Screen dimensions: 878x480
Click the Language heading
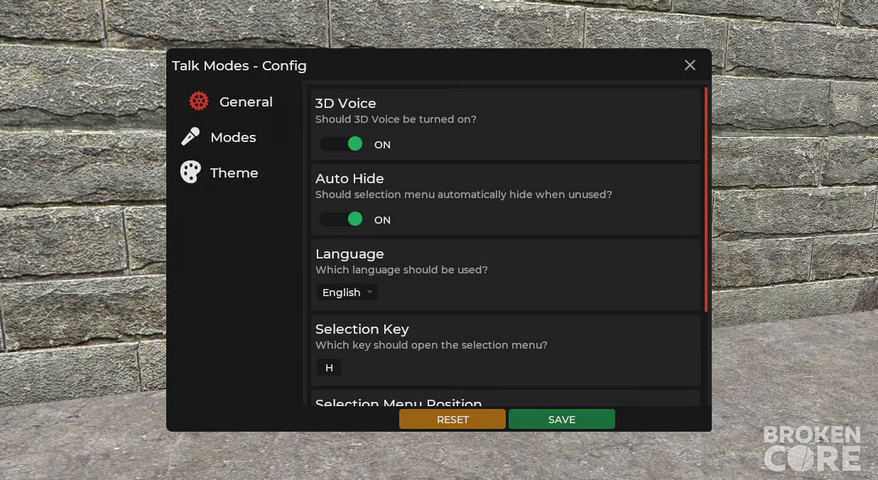349,254
